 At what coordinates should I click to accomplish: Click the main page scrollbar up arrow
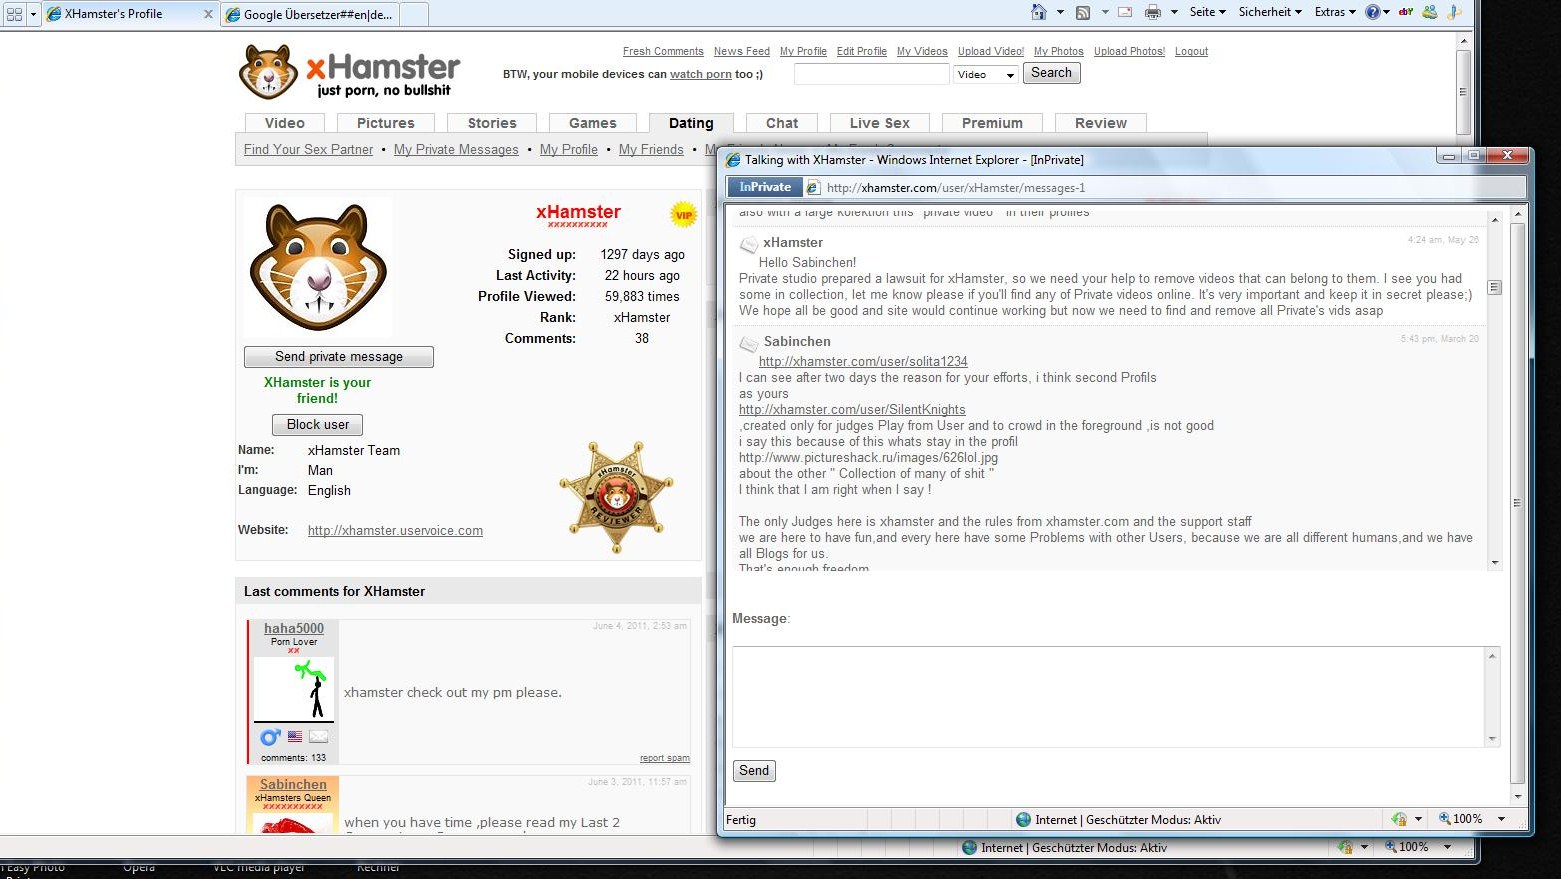(x=1464, y=42)
